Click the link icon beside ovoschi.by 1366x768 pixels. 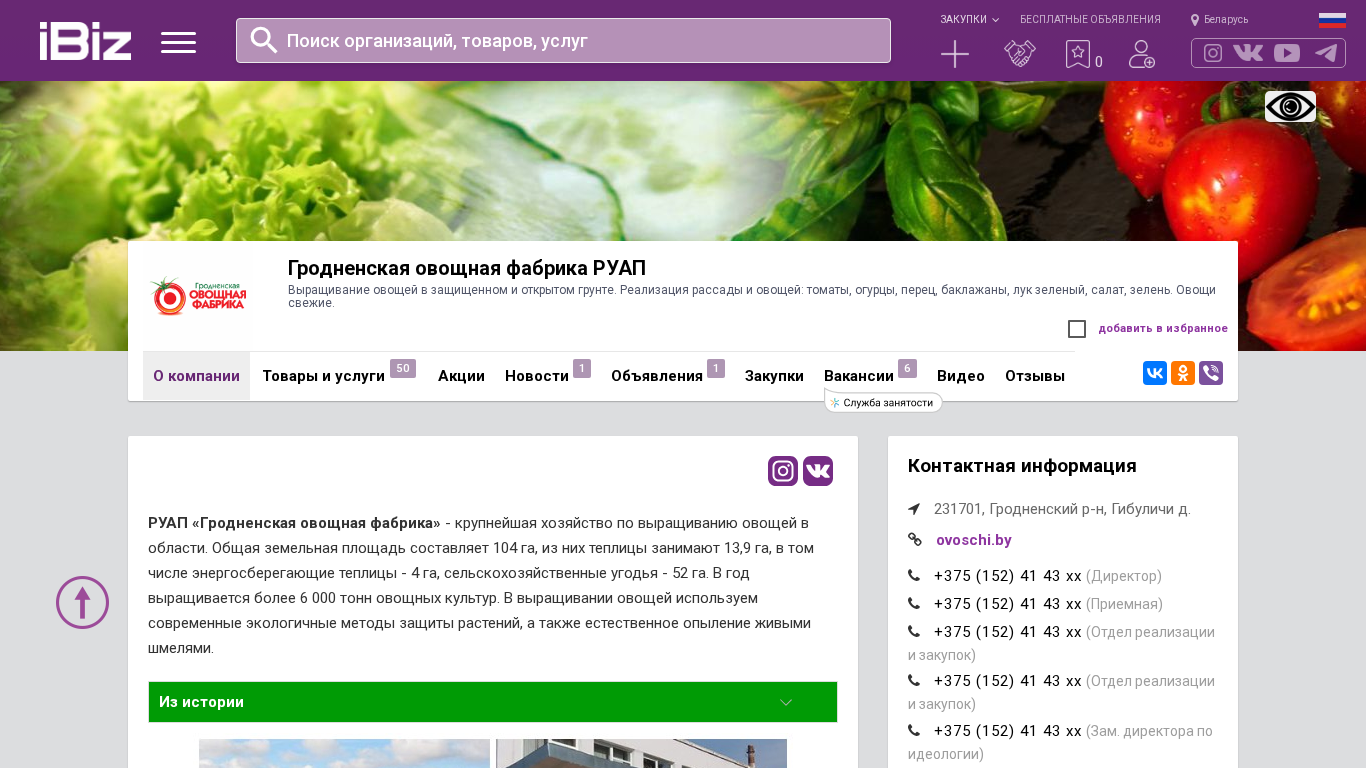(914, 539)
